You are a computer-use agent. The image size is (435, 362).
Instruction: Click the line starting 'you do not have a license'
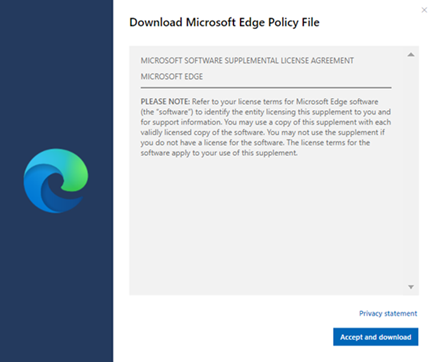point(255,143)
